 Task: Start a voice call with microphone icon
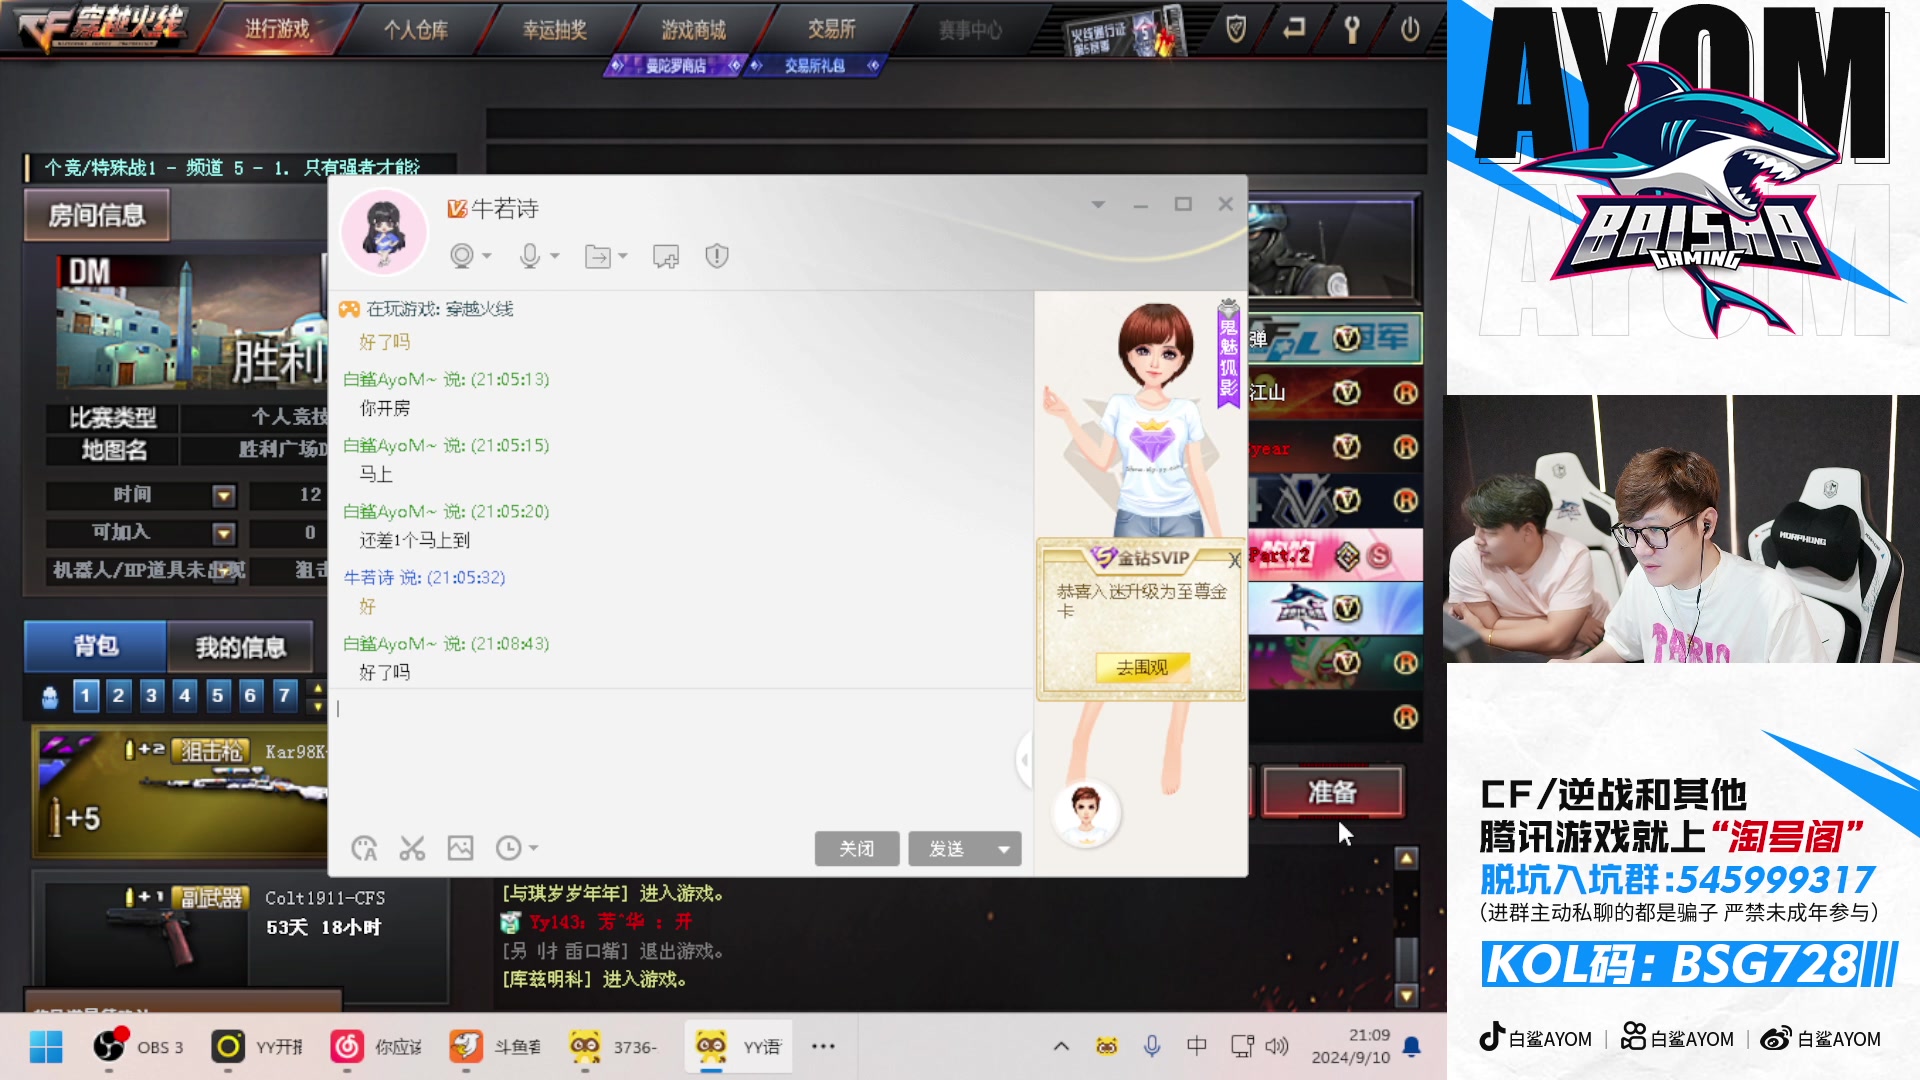[530, 256]
